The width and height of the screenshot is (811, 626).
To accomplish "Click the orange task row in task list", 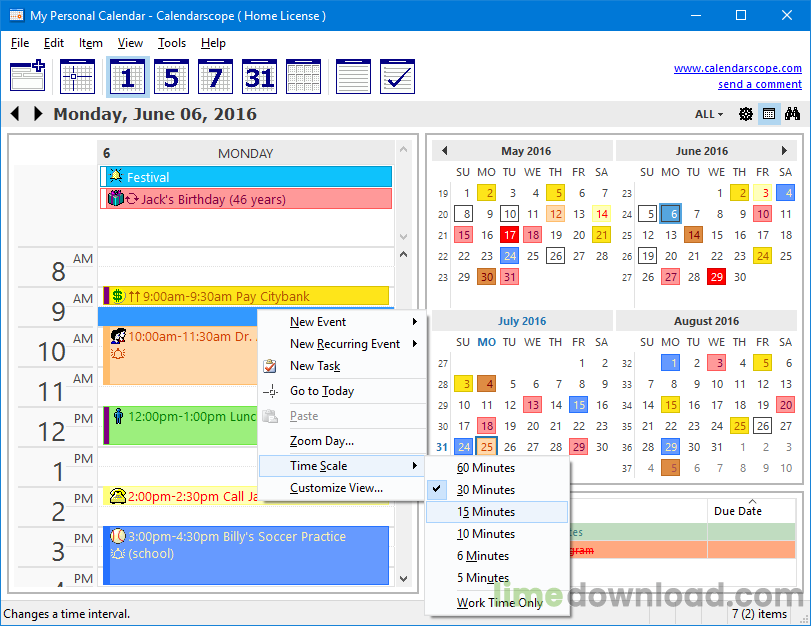I will click(x=683, y=550).
